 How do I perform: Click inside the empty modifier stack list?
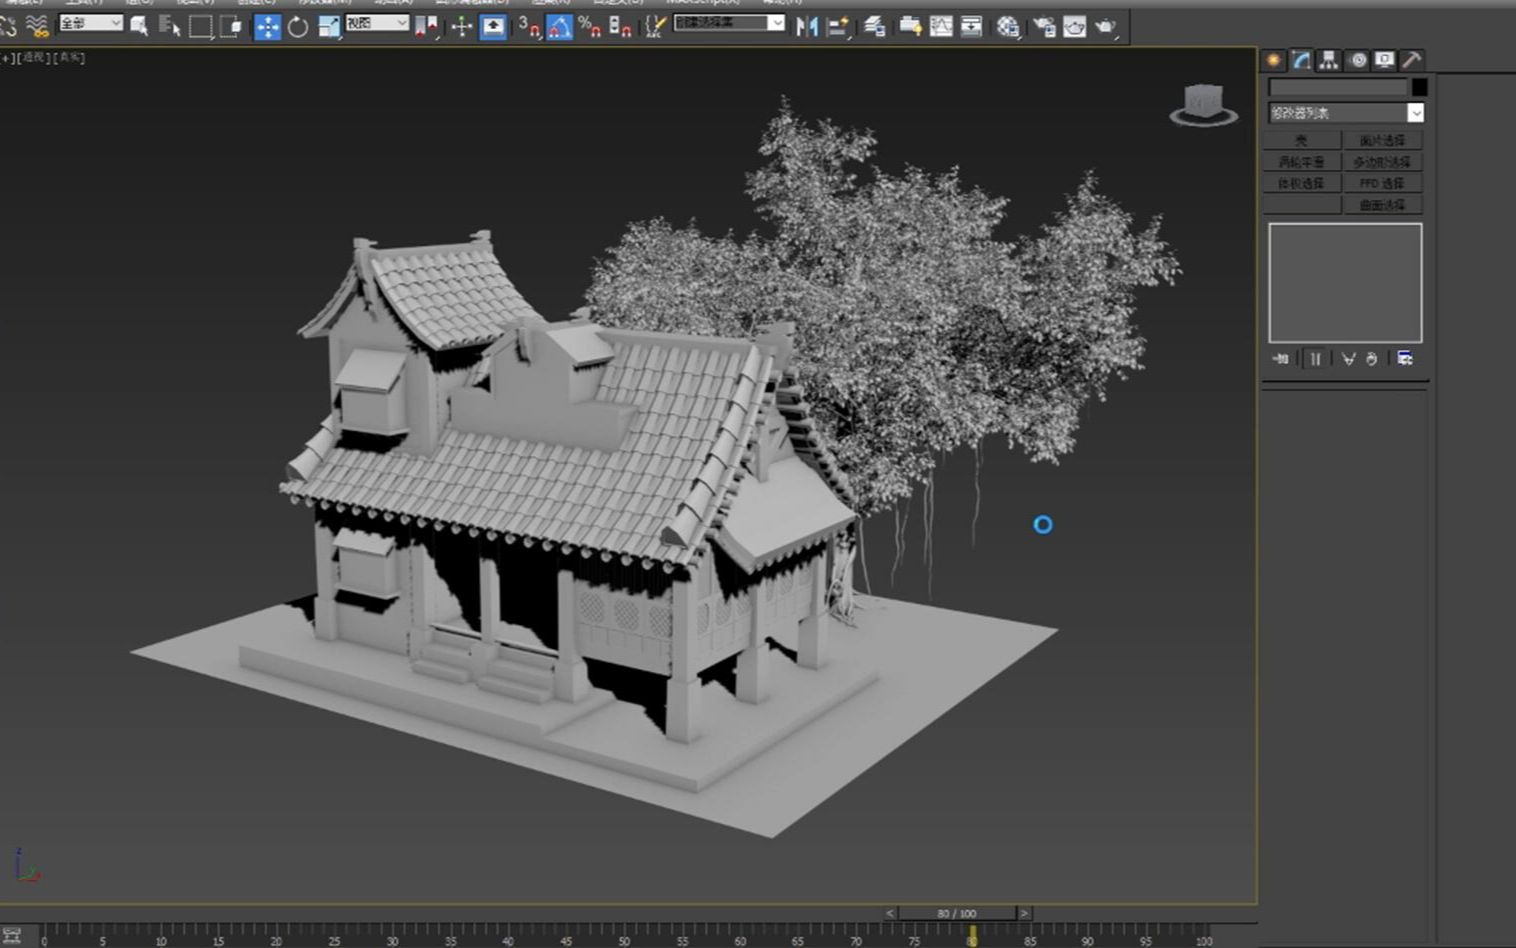tap(1345, 283)
